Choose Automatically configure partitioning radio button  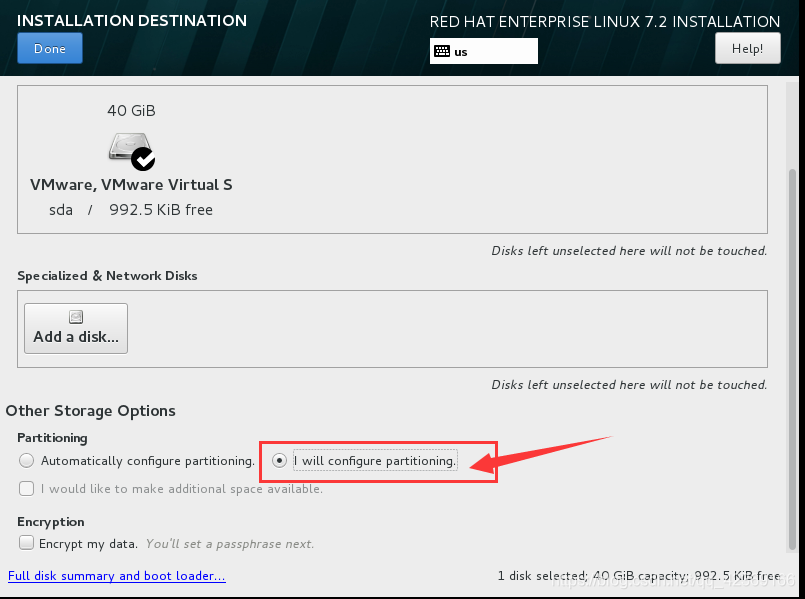26,460
